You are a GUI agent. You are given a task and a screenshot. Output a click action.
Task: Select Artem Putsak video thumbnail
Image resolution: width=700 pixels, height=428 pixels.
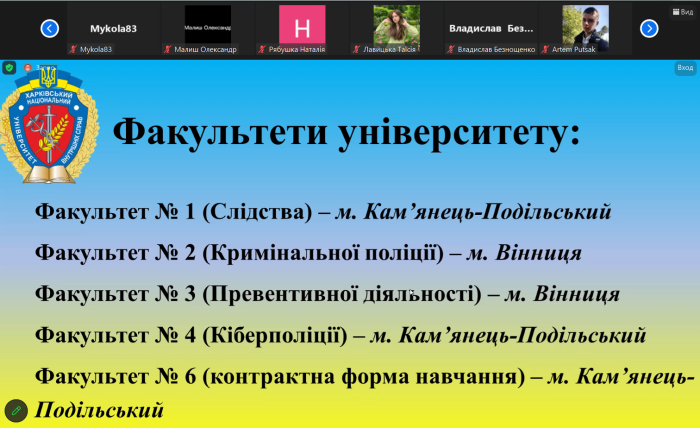click(x=585, y=24)
